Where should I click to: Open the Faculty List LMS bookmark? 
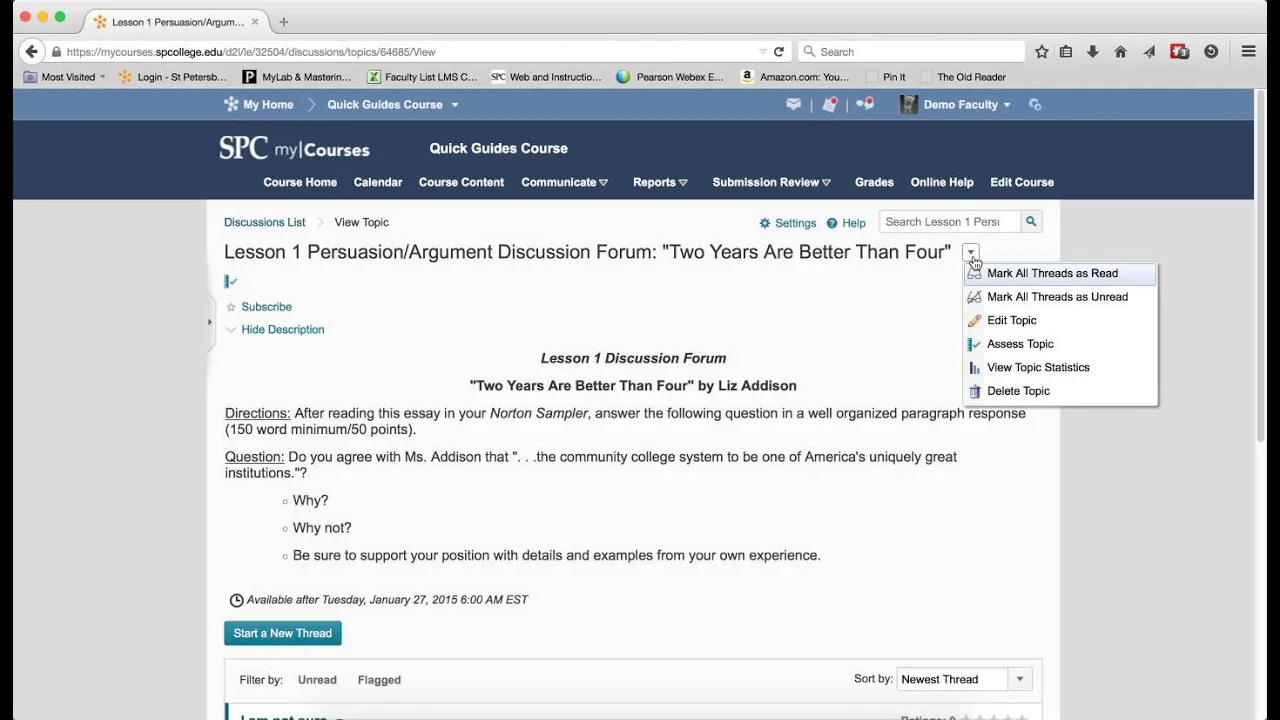(x=422, y=77)
